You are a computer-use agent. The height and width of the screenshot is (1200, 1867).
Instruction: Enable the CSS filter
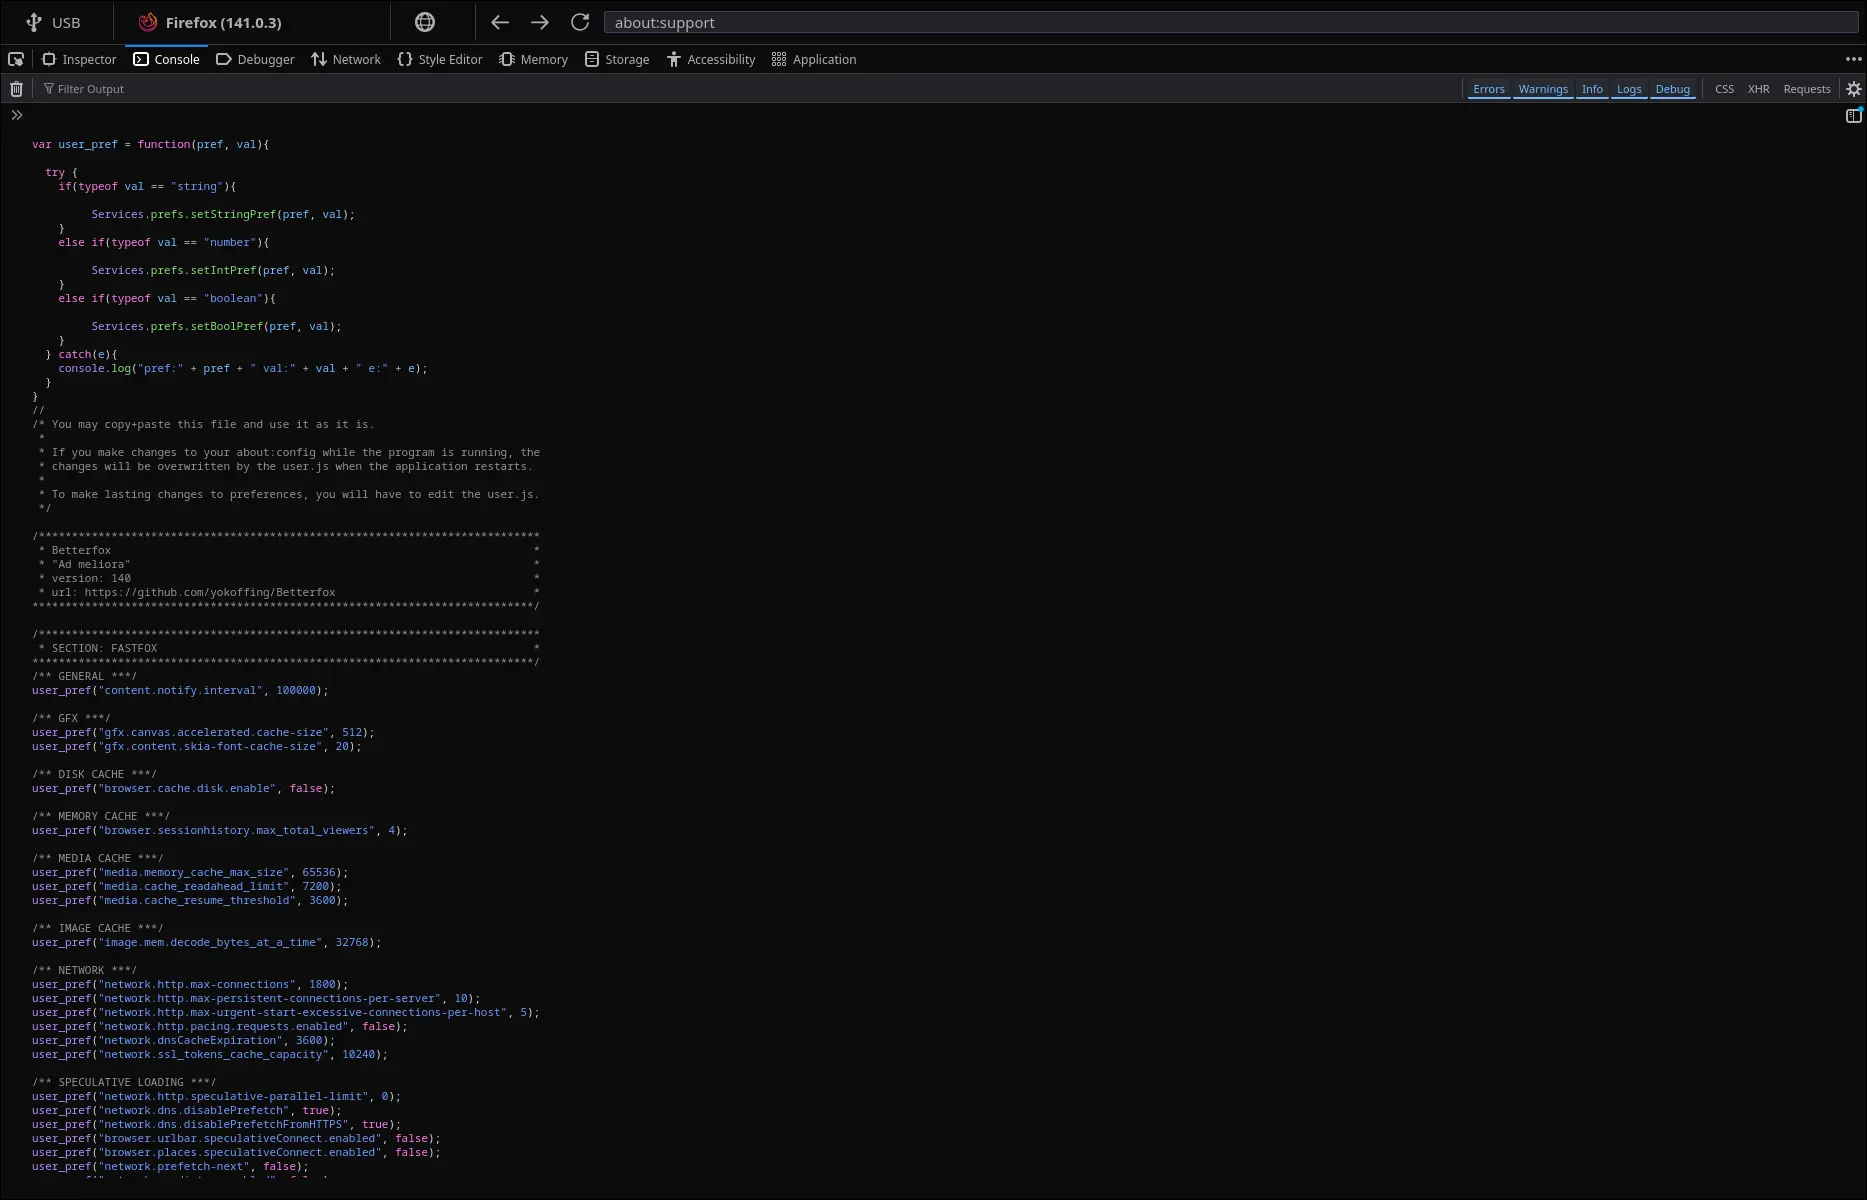pyautogui.click(x=1724, y=89)
